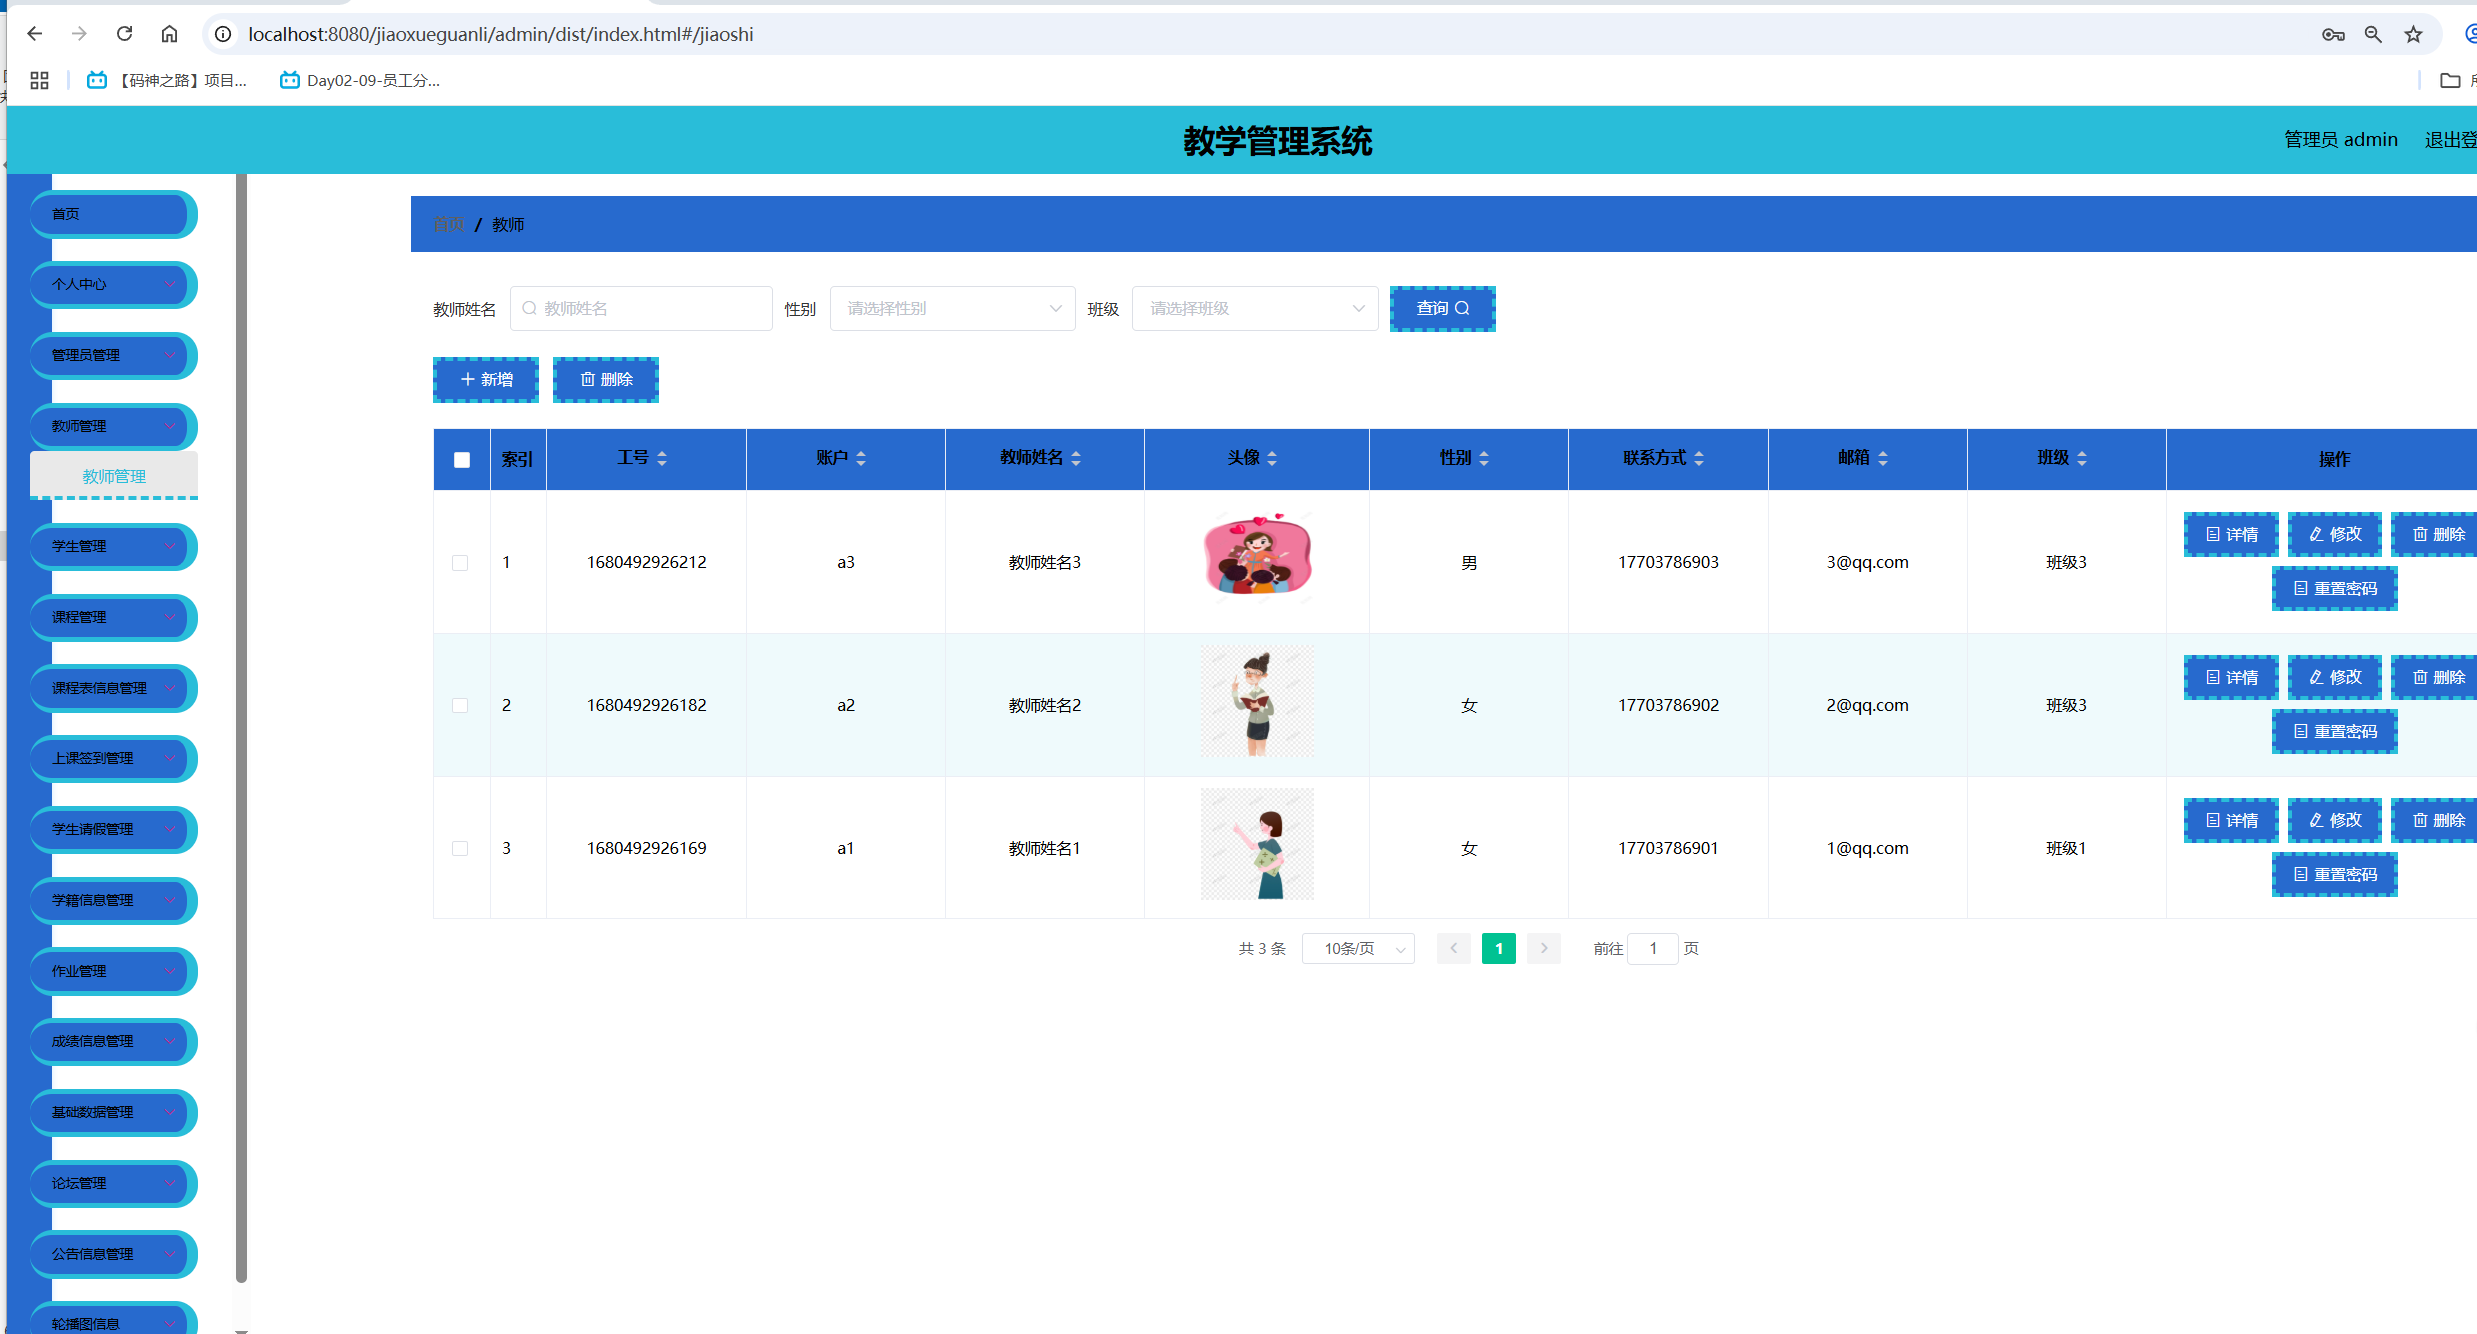Open the browser home page
Screen dimensions: 2477x1334
[x=169, y=34]
